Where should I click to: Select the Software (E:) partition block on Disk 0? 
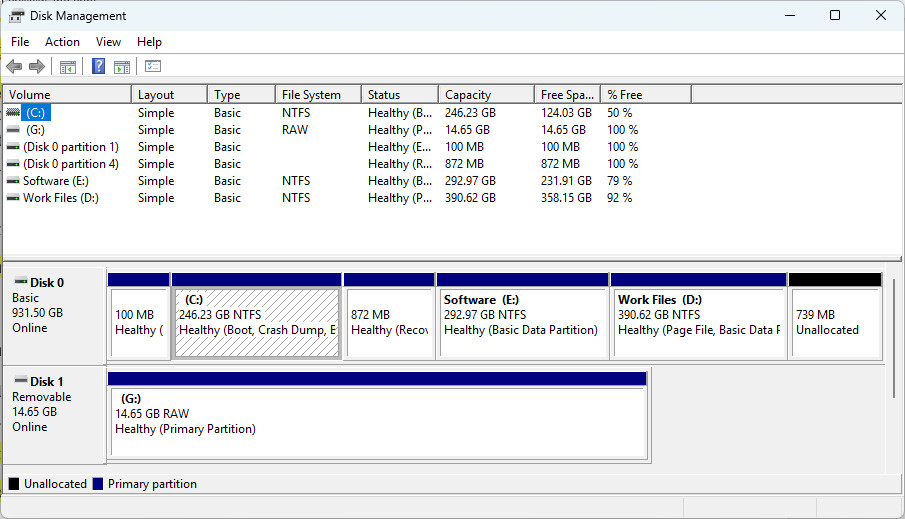(522, 316)
